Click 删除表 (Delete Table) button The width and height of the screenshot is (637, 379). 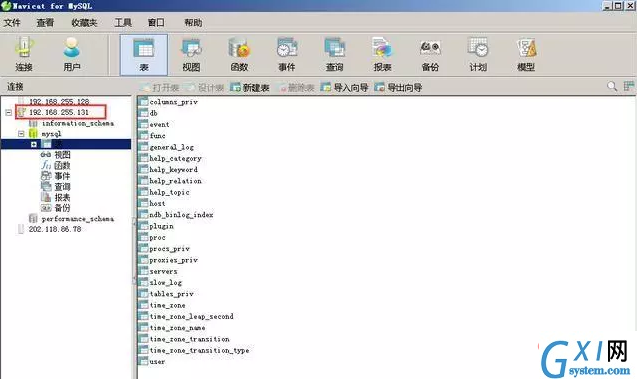coord(295,87)
